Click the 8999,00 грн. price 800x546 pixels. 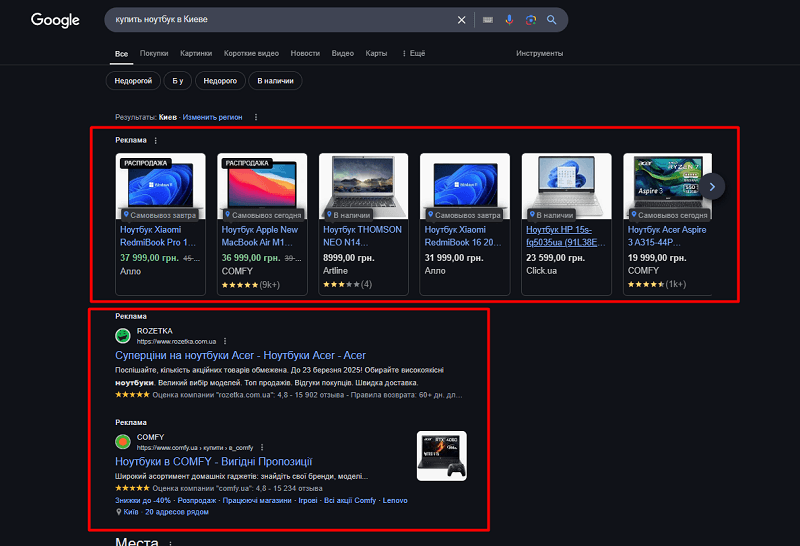point(348,258)
